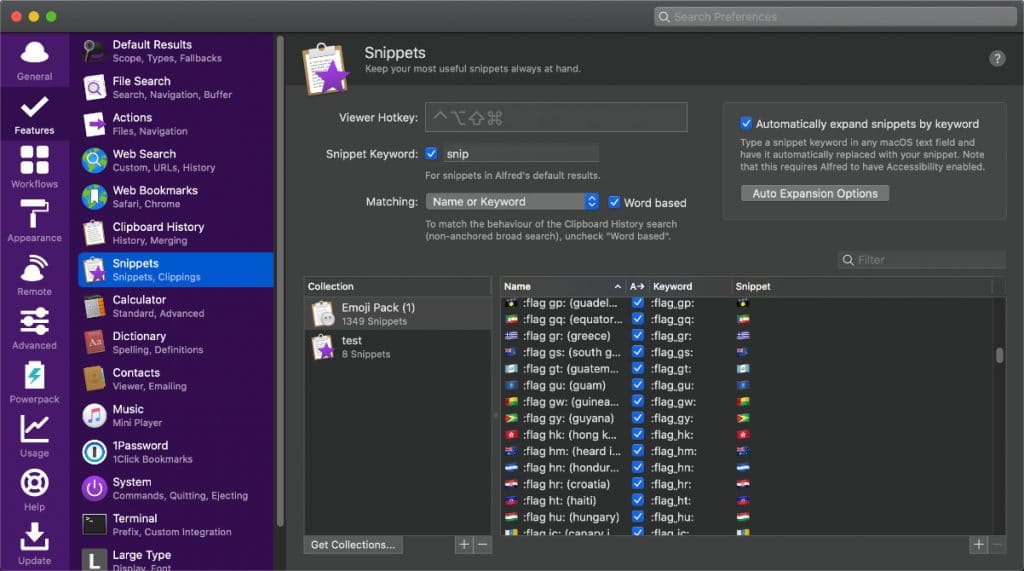Open the Usage chart icon
1024x571 pixels.
point(35,429)
